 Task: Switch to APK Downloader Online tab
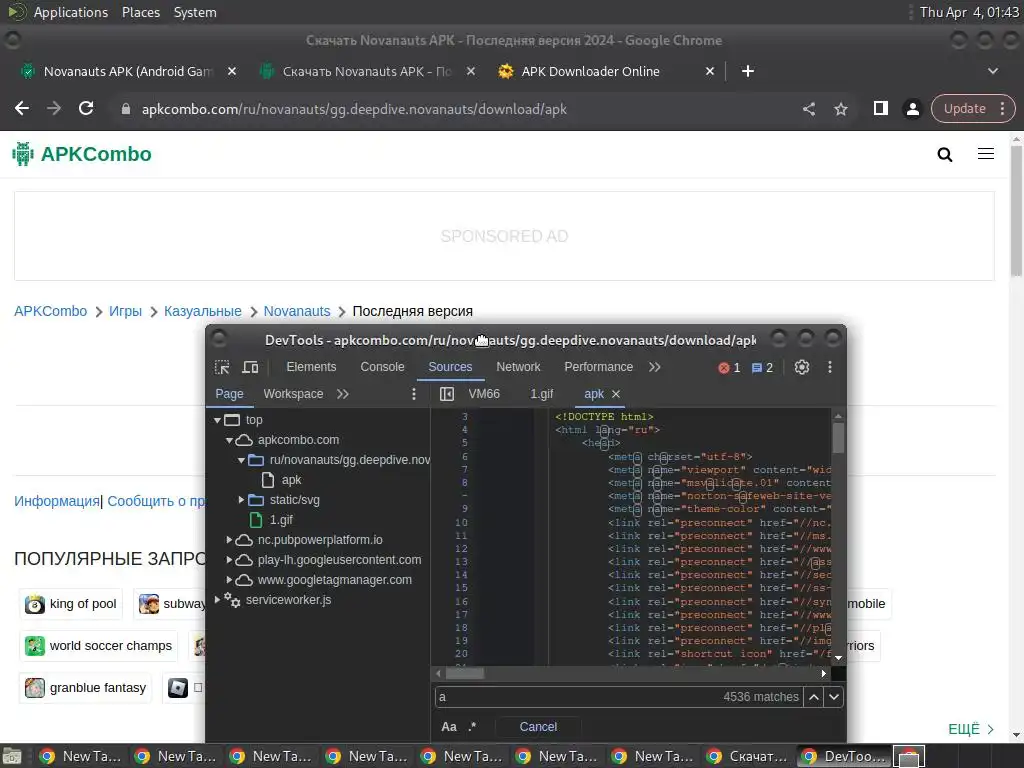point(590,71)
